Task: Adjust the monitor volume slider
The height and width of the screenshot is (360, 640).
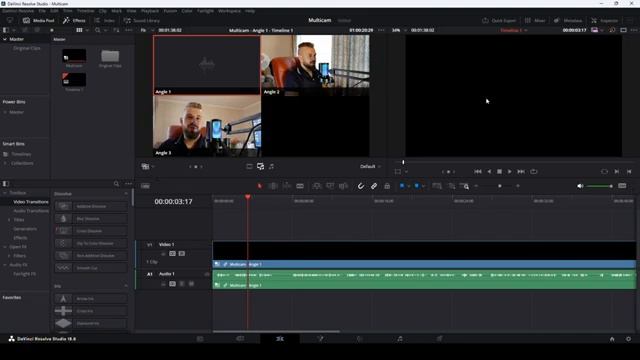Action: click(x=599, y=186)
